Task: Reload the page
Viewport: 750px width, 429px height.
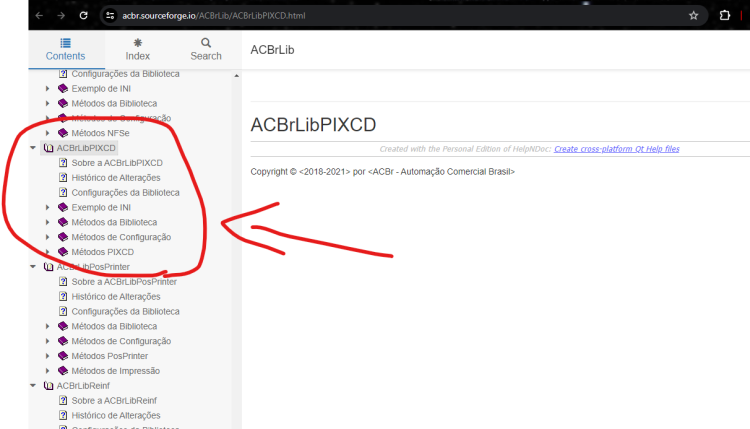Action: tap(84, 16)
